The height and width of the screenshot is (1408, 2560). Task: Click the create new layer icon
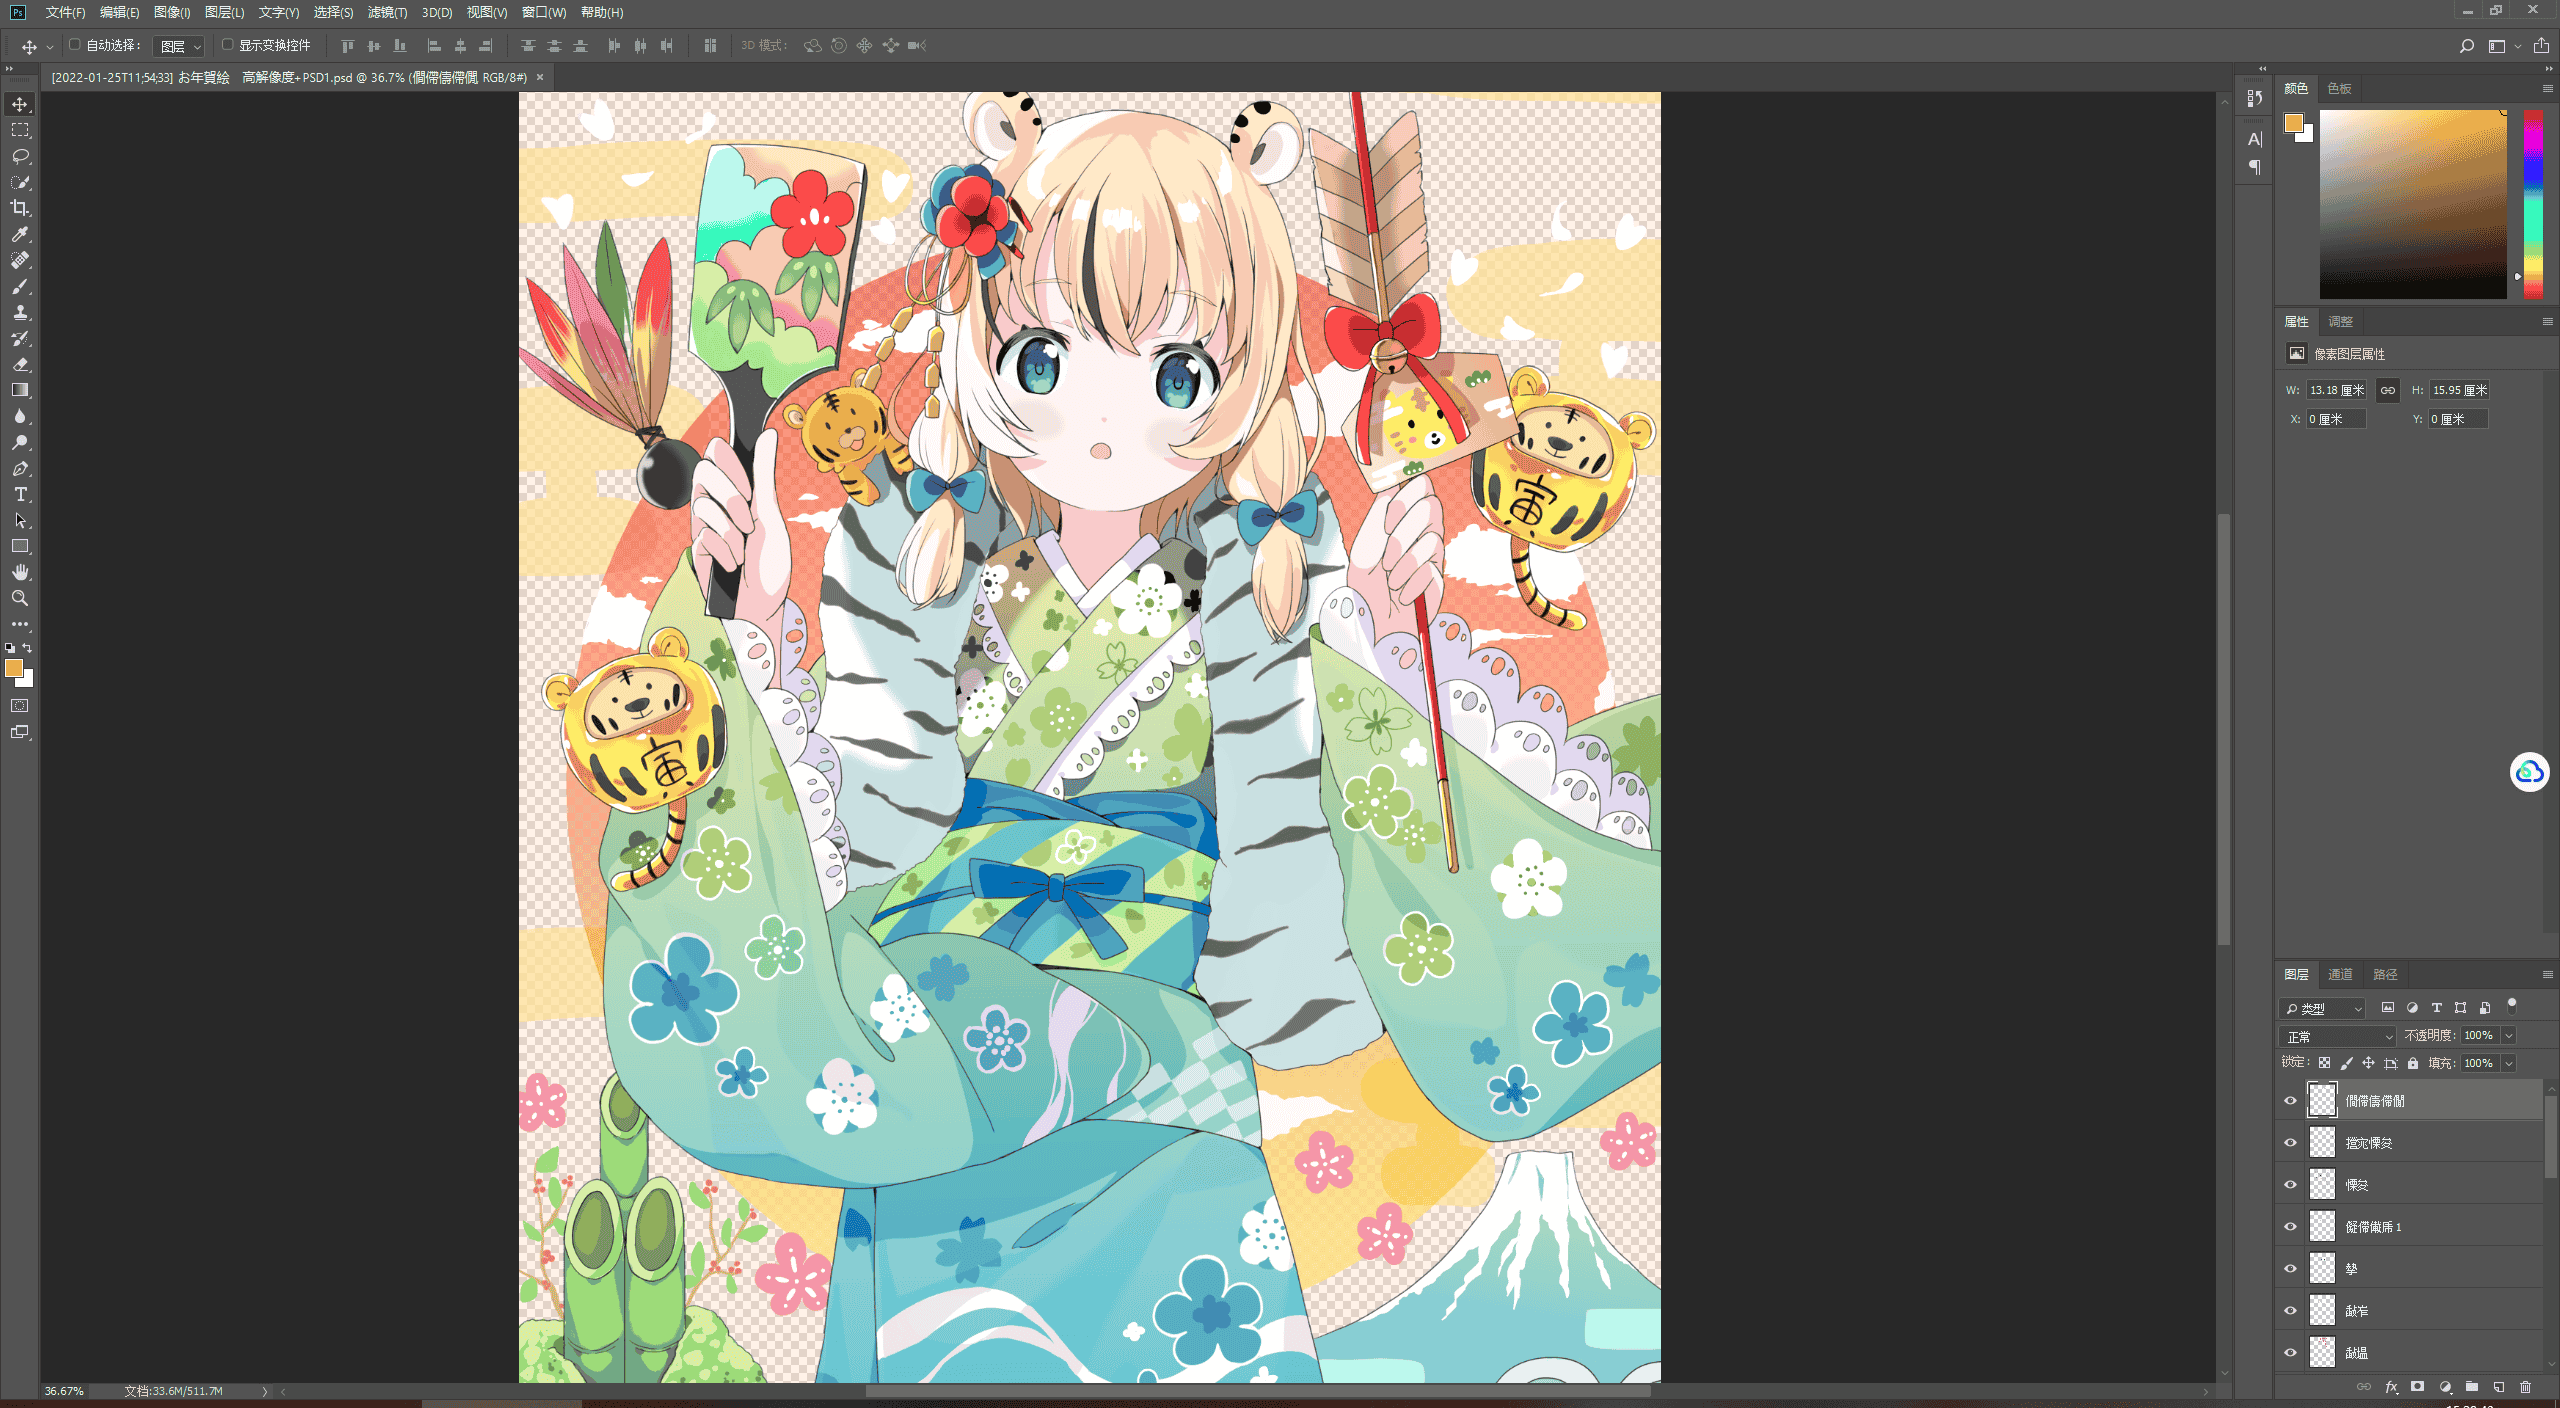click(2498, 1387)
